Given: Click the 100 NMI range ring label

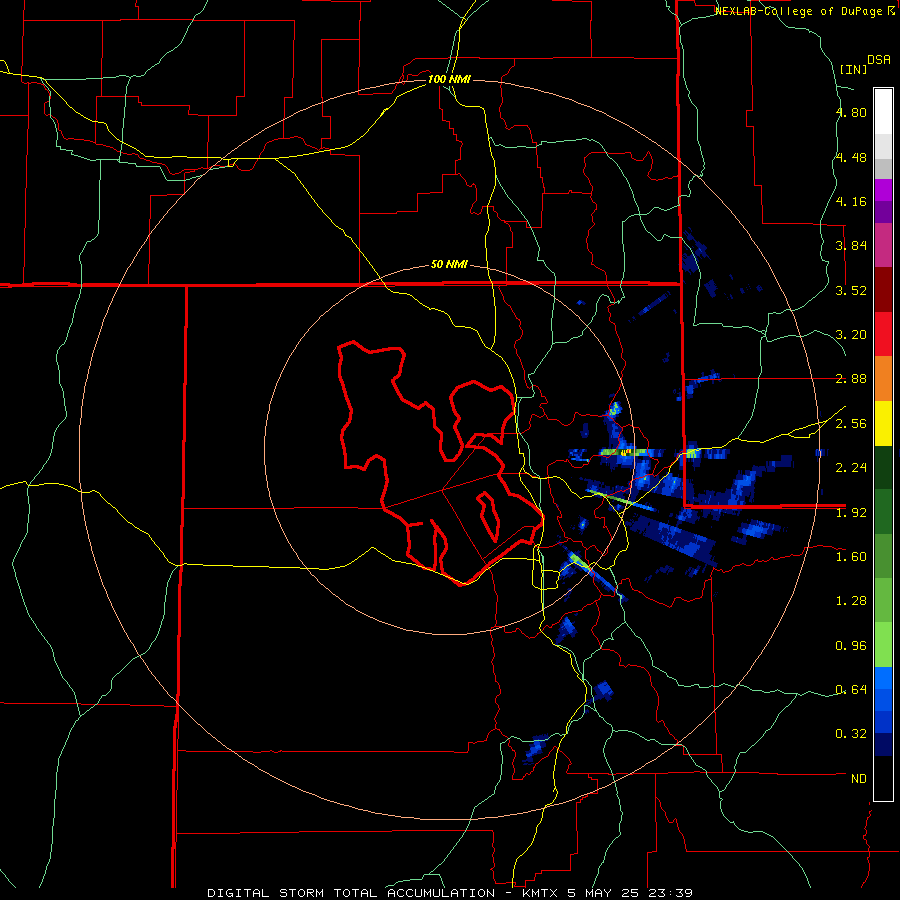Looking at the screenshot, I should click(449, 79).
